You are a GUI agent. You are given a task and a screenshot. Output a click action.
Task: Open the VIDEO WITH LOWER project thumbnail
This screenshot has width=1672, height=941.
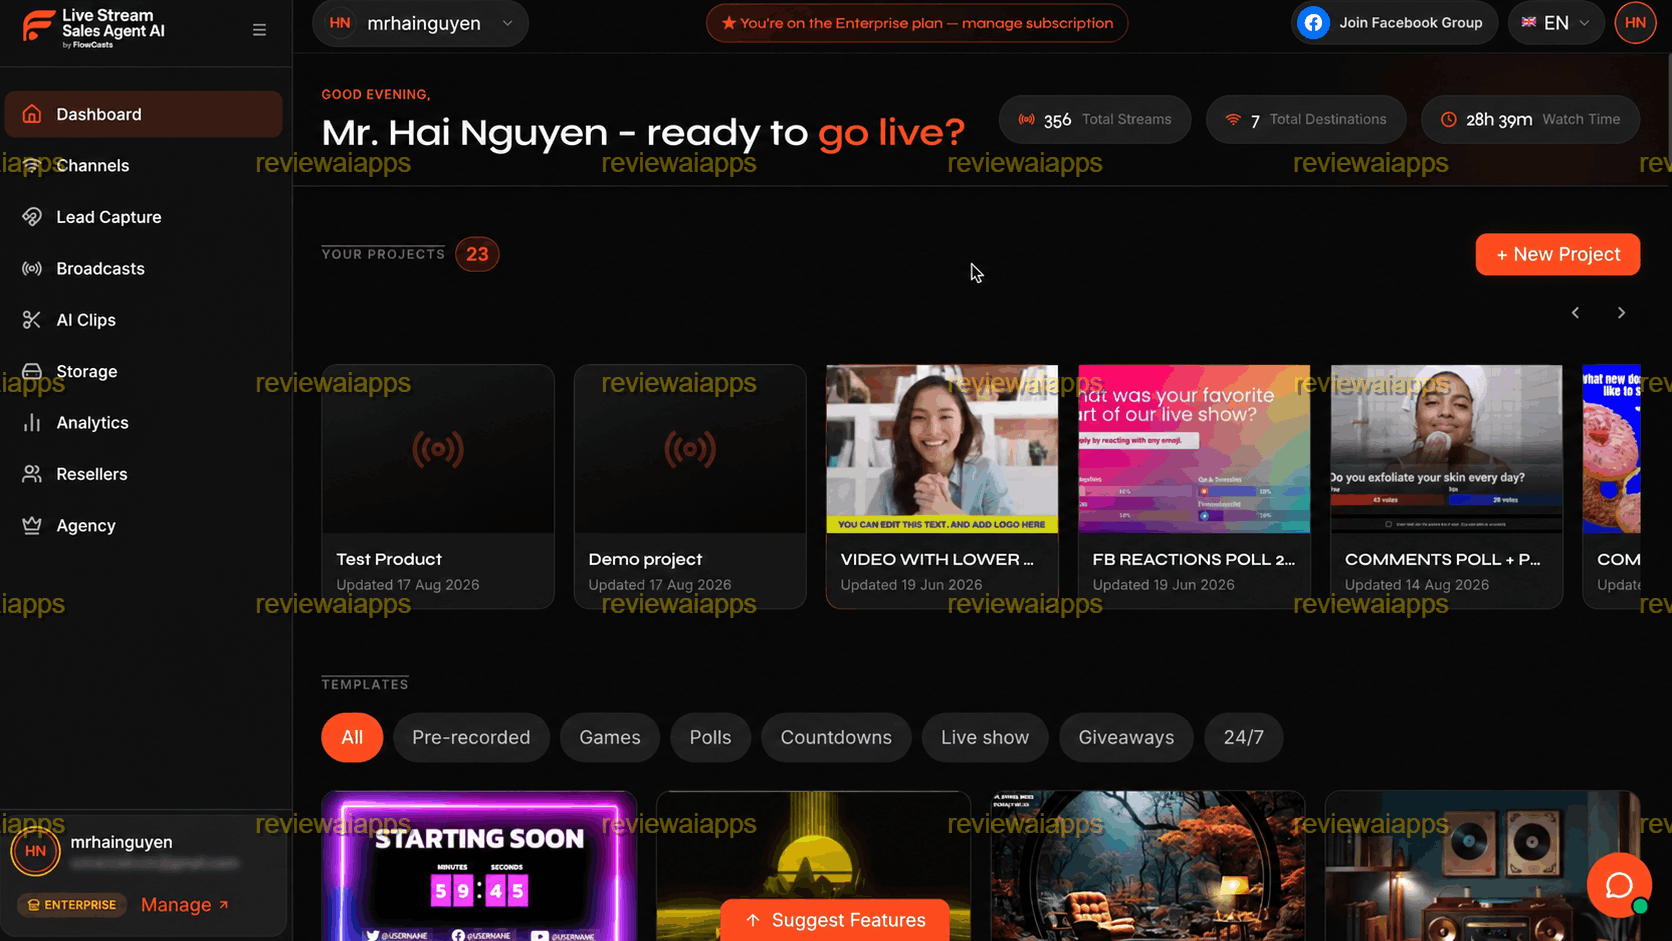(942, 449)
